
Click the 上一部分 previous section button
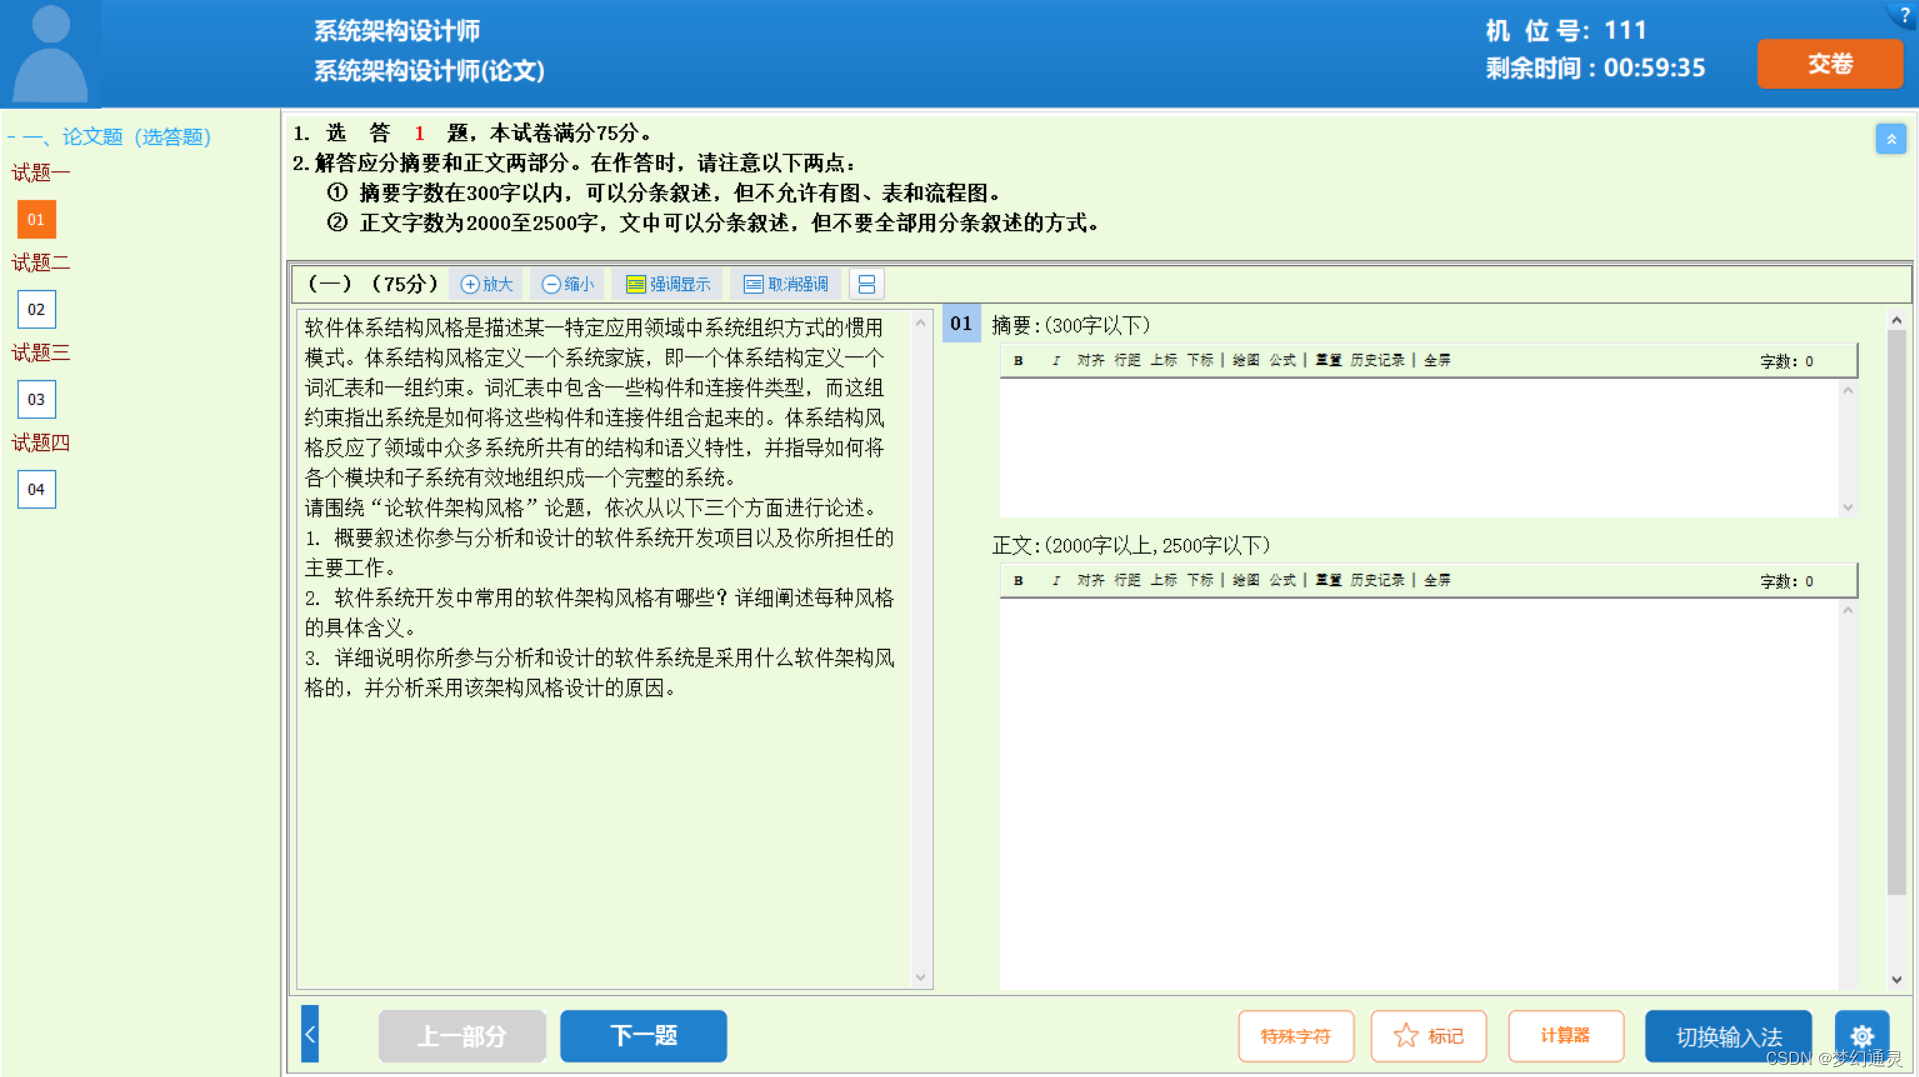click(462, 1036)
